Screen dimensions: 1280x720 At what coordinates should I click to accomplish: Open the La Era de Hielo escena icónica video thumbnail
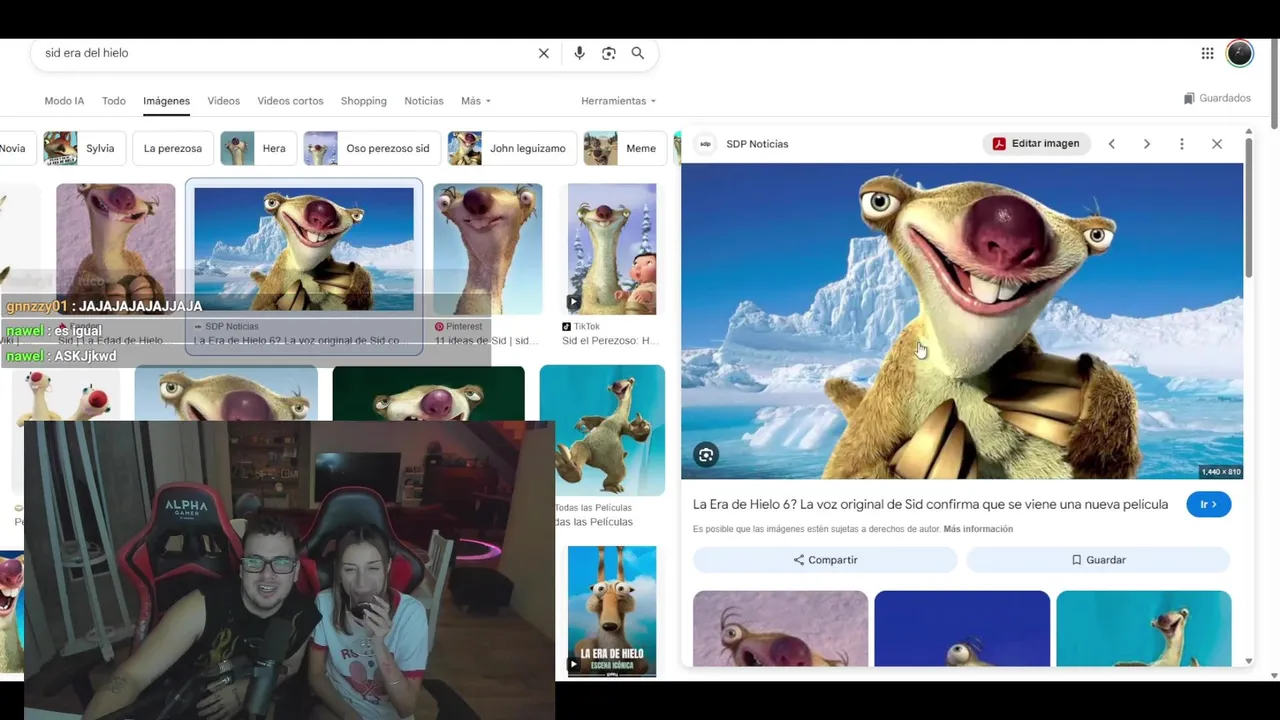point(612,611)
